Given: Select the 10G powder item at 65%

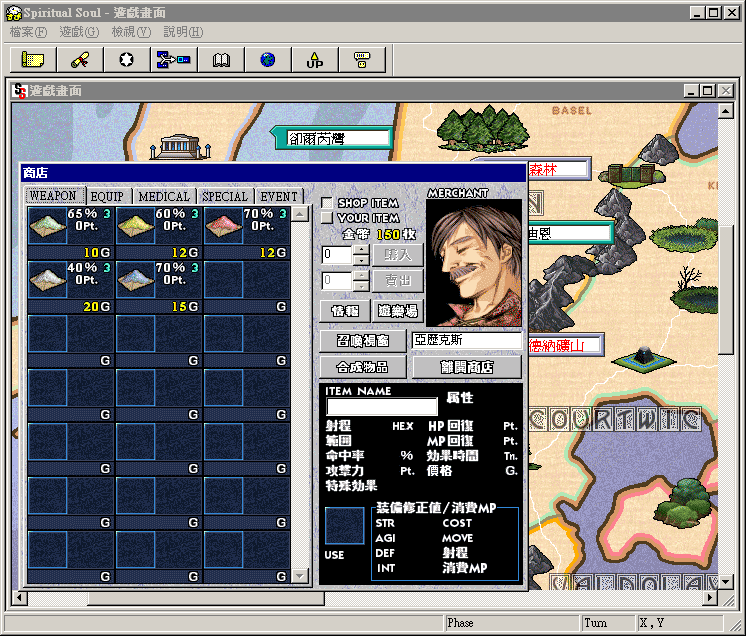Looking at the screenshot, I should tap(69, 231).
